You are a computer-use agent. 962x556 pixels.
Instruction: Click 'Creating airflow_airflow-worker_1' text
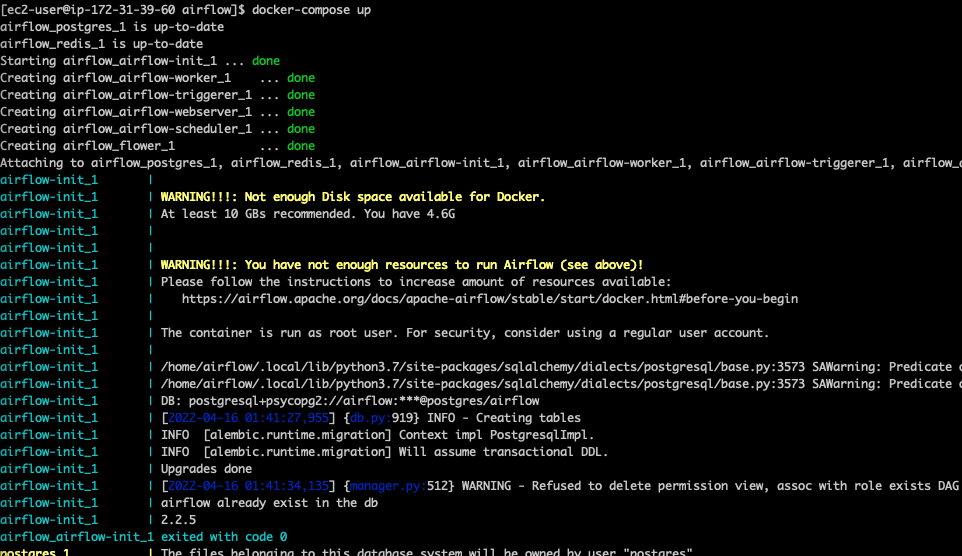(115, 78)
